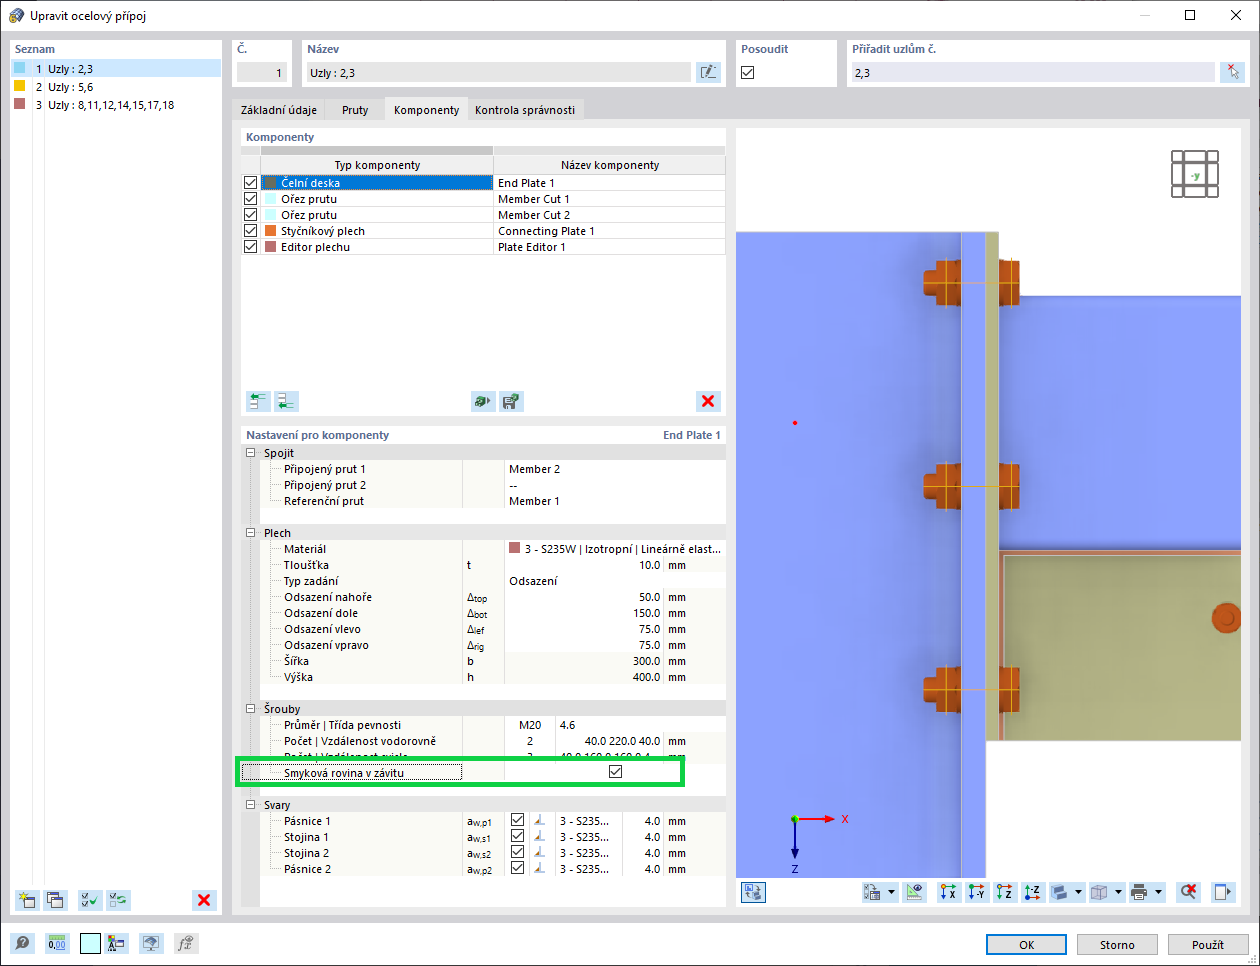Image resolution: width=1260 pixels, height=966 pixels.
Task: Collapse the Spojit section
Action: 251,453
